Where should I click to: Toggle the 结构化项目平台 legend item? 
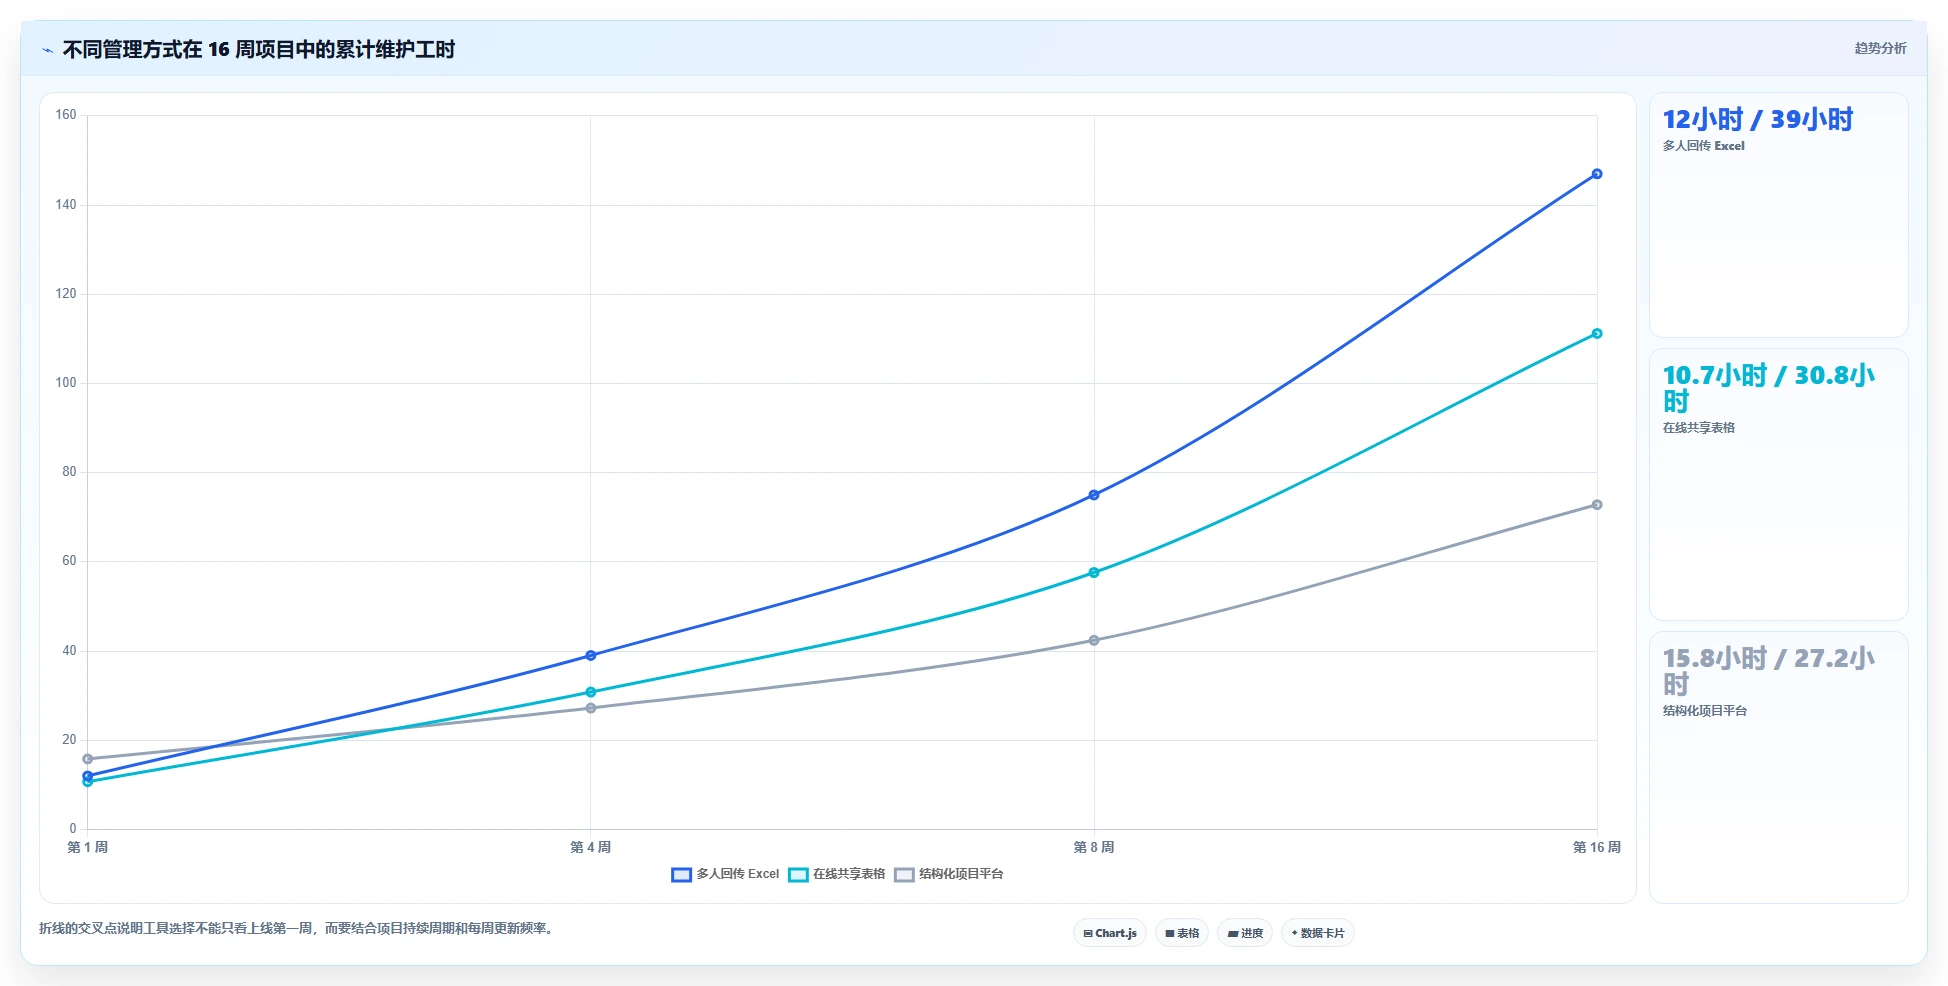coord(949,874)
